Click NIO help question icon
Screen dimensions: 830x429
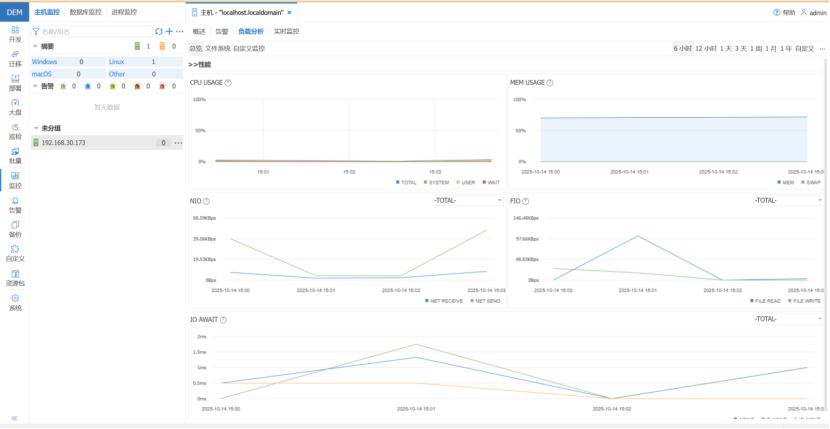(206, 201)
